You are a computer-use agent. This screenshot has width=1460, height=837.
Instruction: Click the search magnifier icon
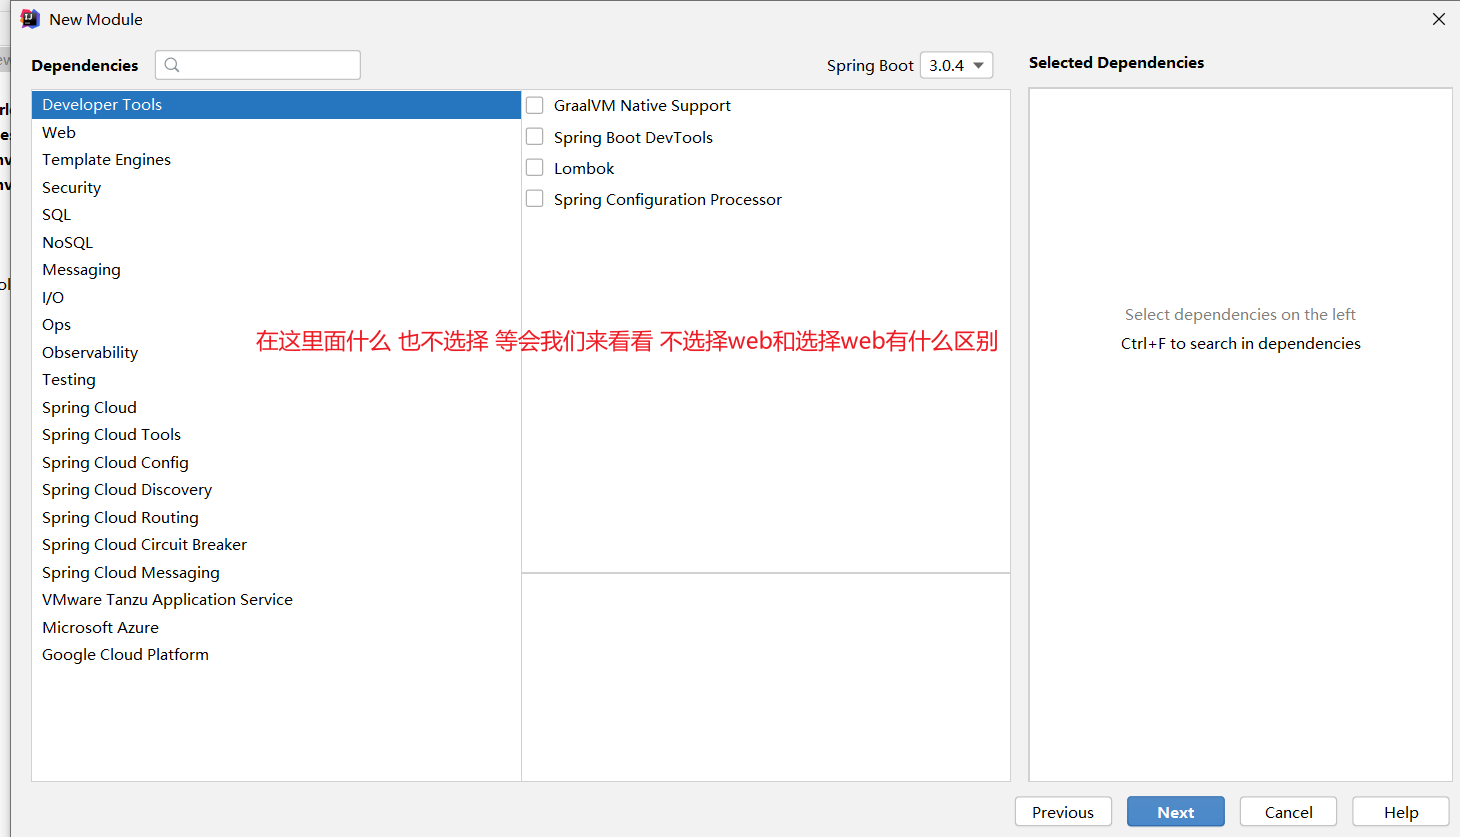(x=172, y=65)
